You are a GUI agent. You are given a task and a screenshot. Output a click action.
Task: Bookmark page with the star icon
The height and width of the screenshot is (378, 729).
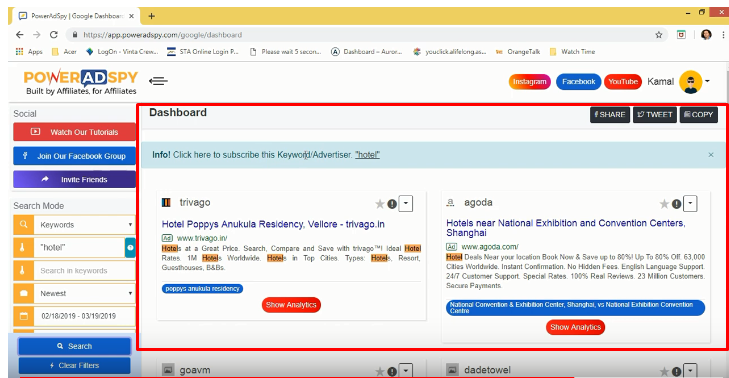pos(659,35)
